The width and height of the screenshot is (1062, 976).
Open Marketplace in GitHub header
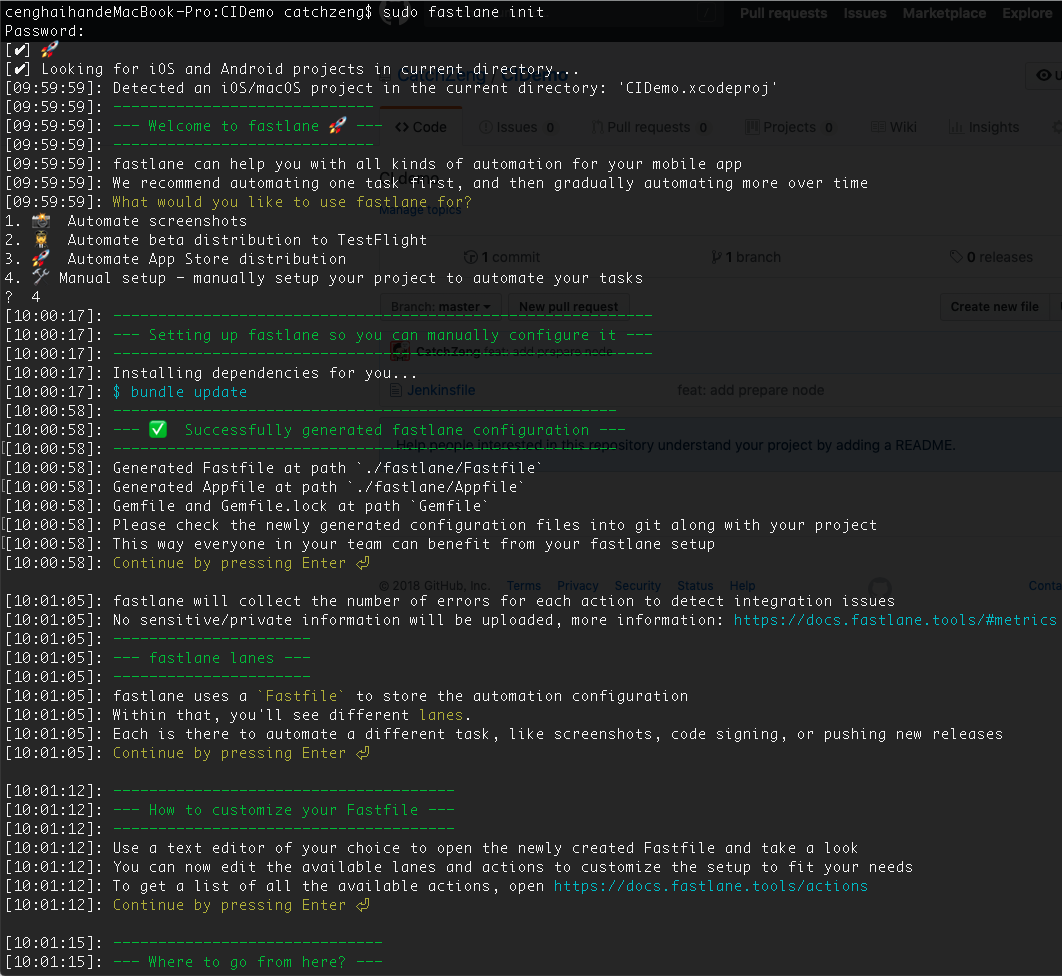[943, 13]
